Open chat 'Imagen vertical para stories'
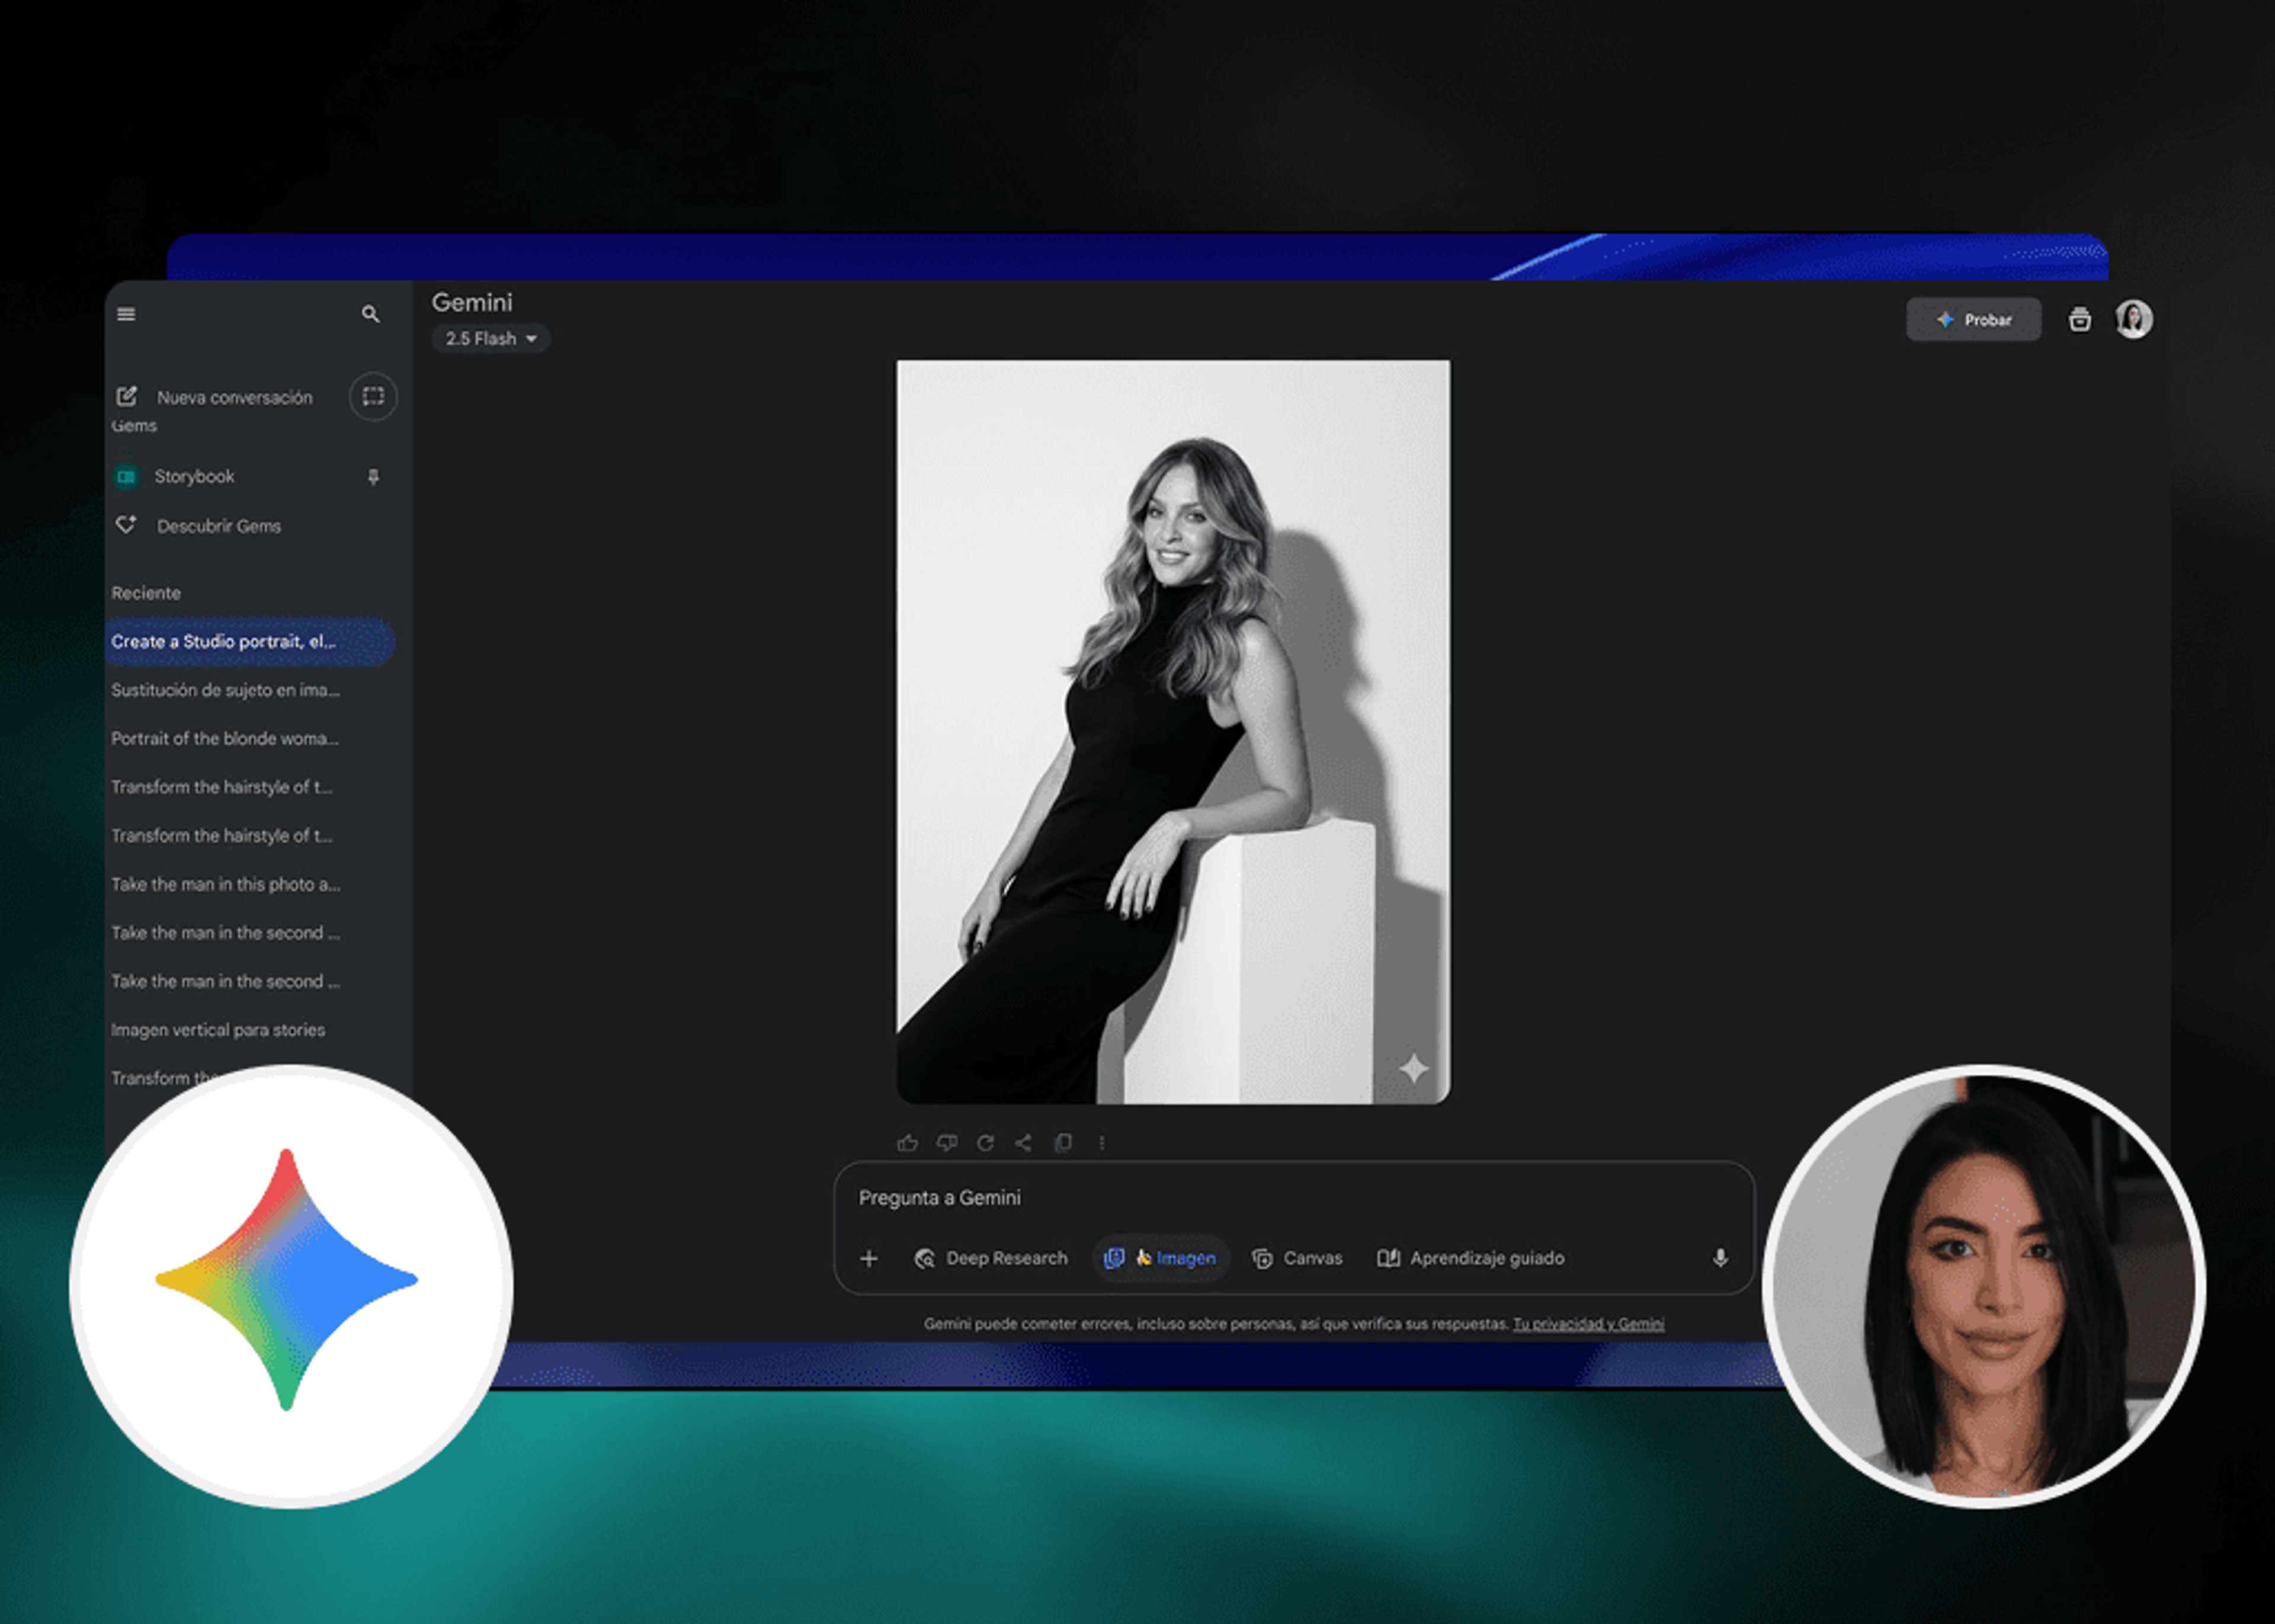This screenshot has width=2275, height=1624. [x=218, y=1030]
